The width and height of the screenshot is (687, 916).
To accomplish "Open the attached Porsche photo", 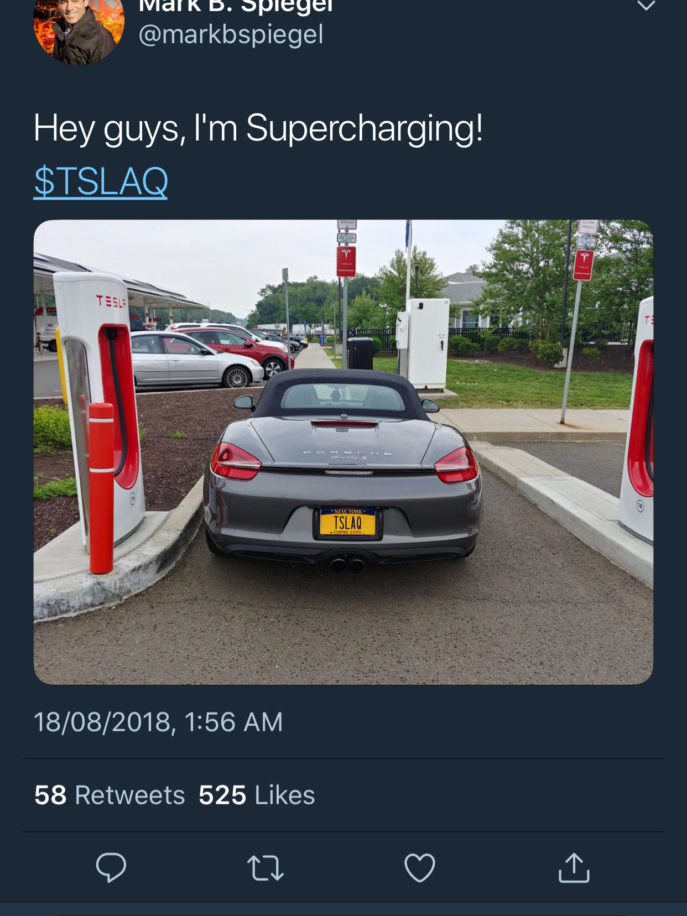I will (344, 452).
